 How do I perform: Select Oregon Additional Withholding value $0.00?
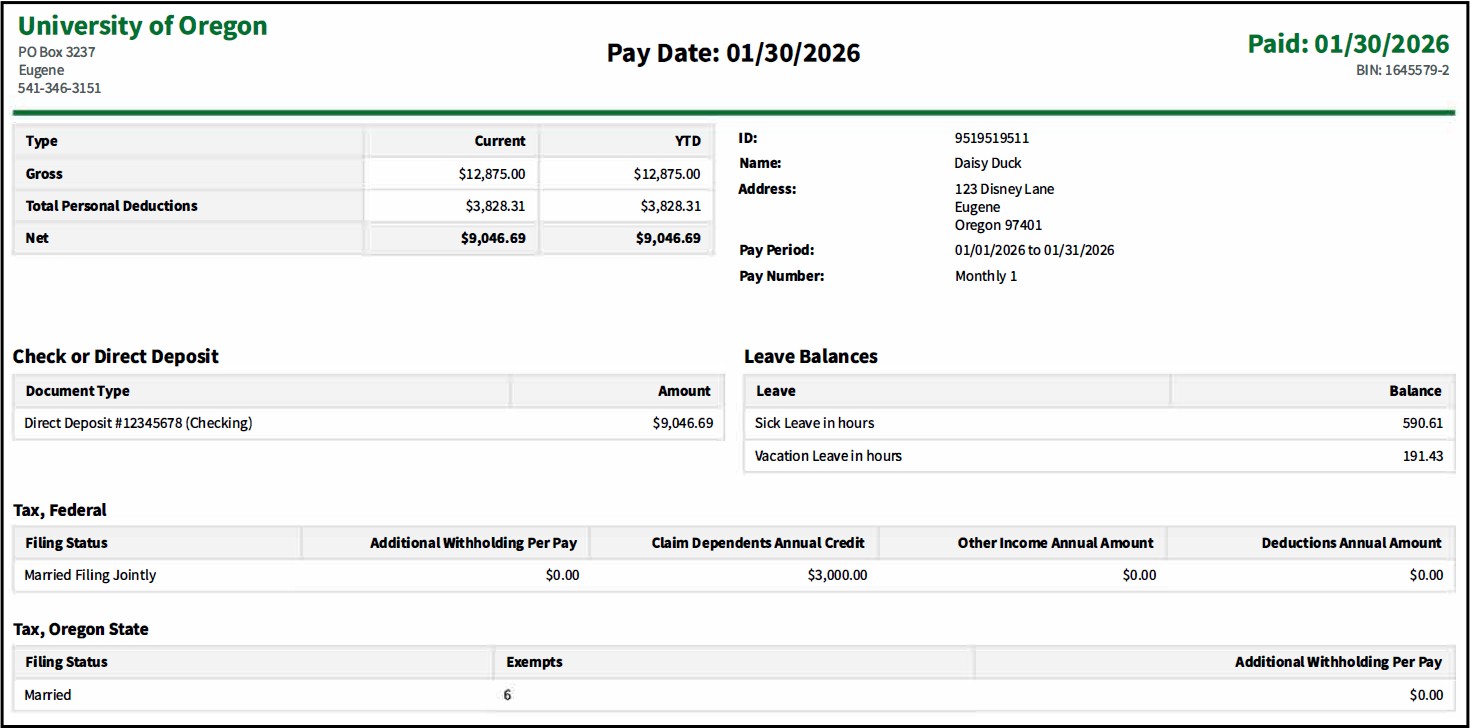pyautogui.click(x=1427, y=695)
